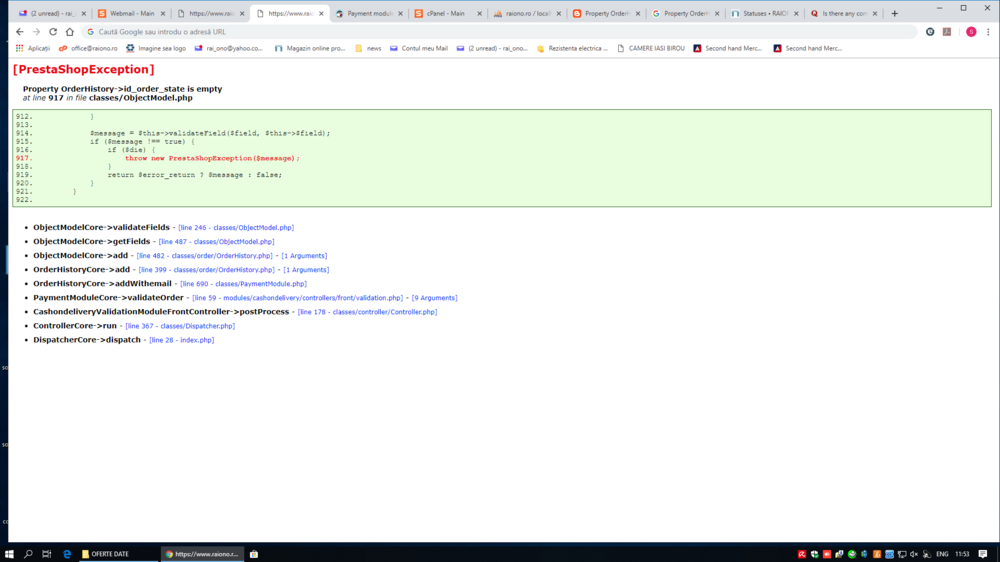Open the Microsoft Store taskbar icon
The width and height of the screenshot is (1000, 562).
coord(254,554)
